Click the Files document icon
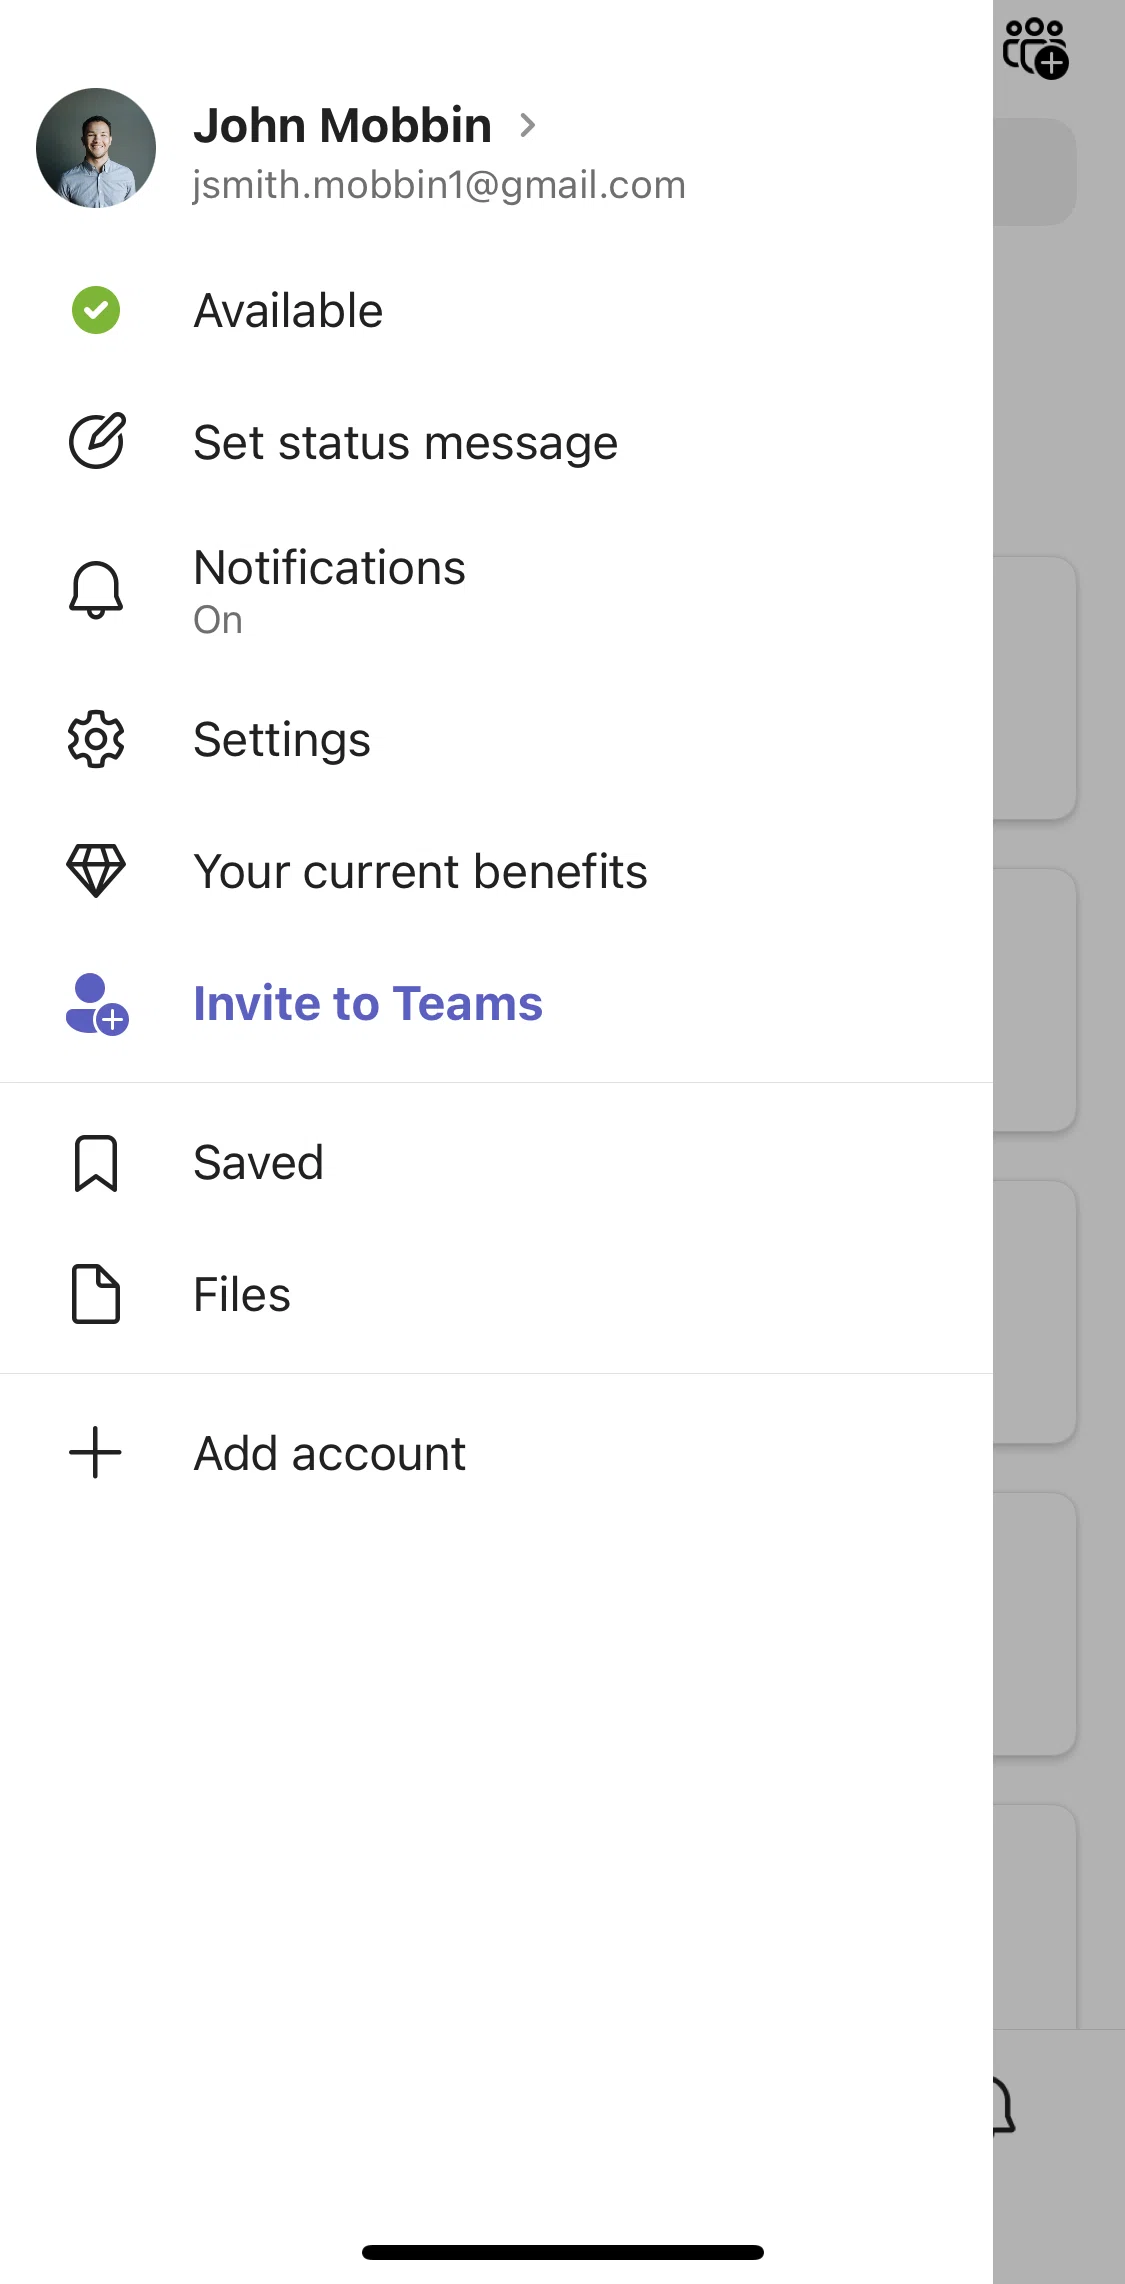This screenshot has width=1125, height=2284. pos(96,1294)
